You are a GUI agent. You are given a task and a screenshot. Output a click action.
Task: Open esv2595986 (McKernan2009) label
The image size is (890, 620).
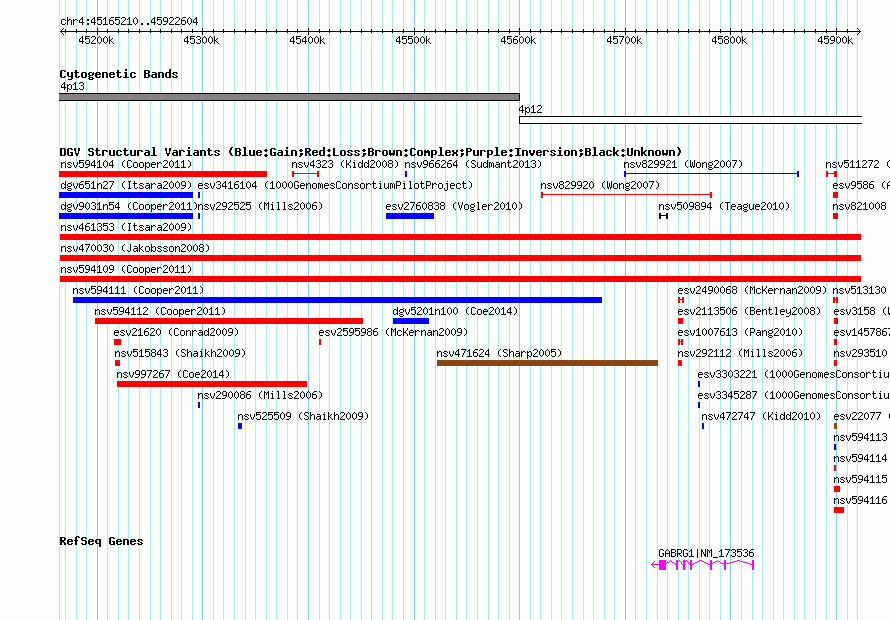(393, 332)
